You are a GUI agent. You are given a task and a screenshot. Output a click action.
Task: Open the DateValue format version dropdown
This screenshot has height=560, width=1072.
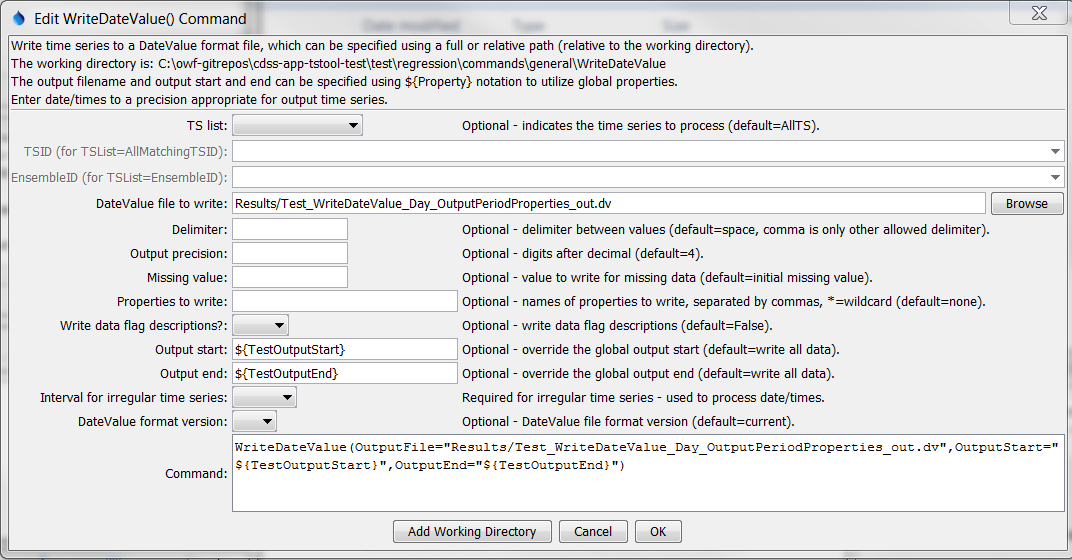coord(254,421)
